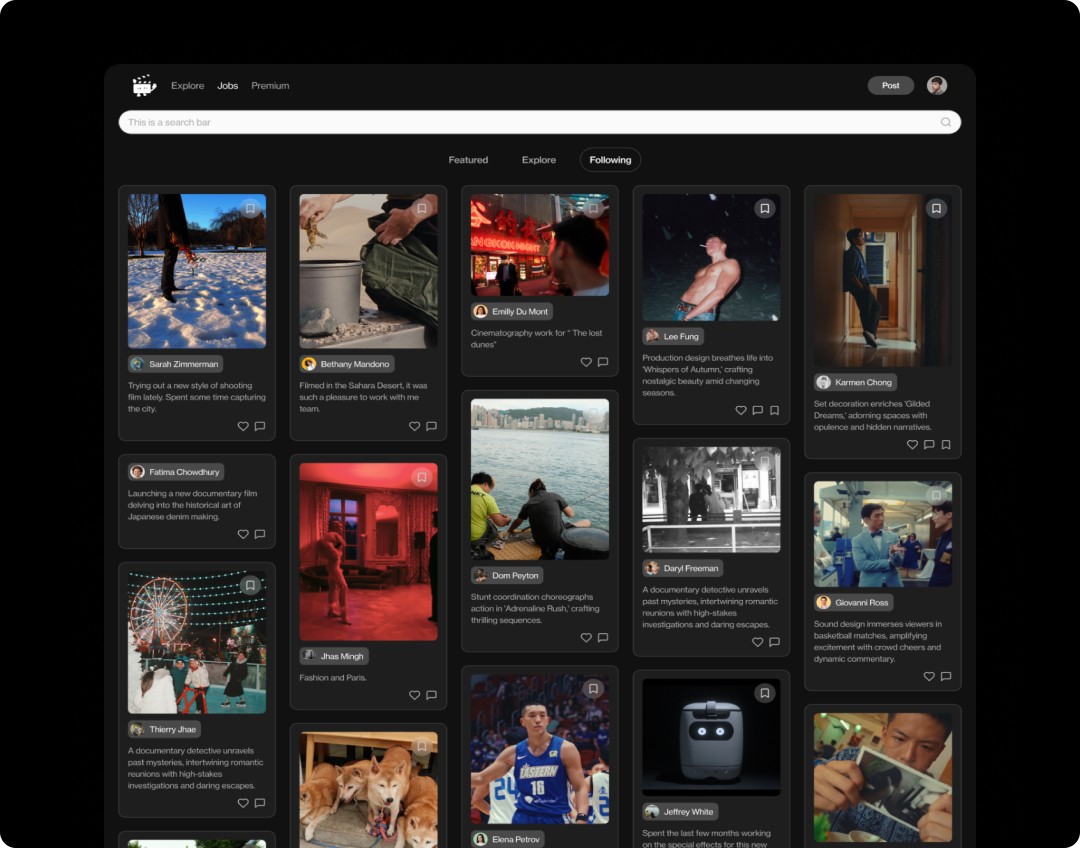The width and height of the screenshot is (1080, 848).
Task: Like Giovanni Ross's post
Action: click(x=929, y=676)
